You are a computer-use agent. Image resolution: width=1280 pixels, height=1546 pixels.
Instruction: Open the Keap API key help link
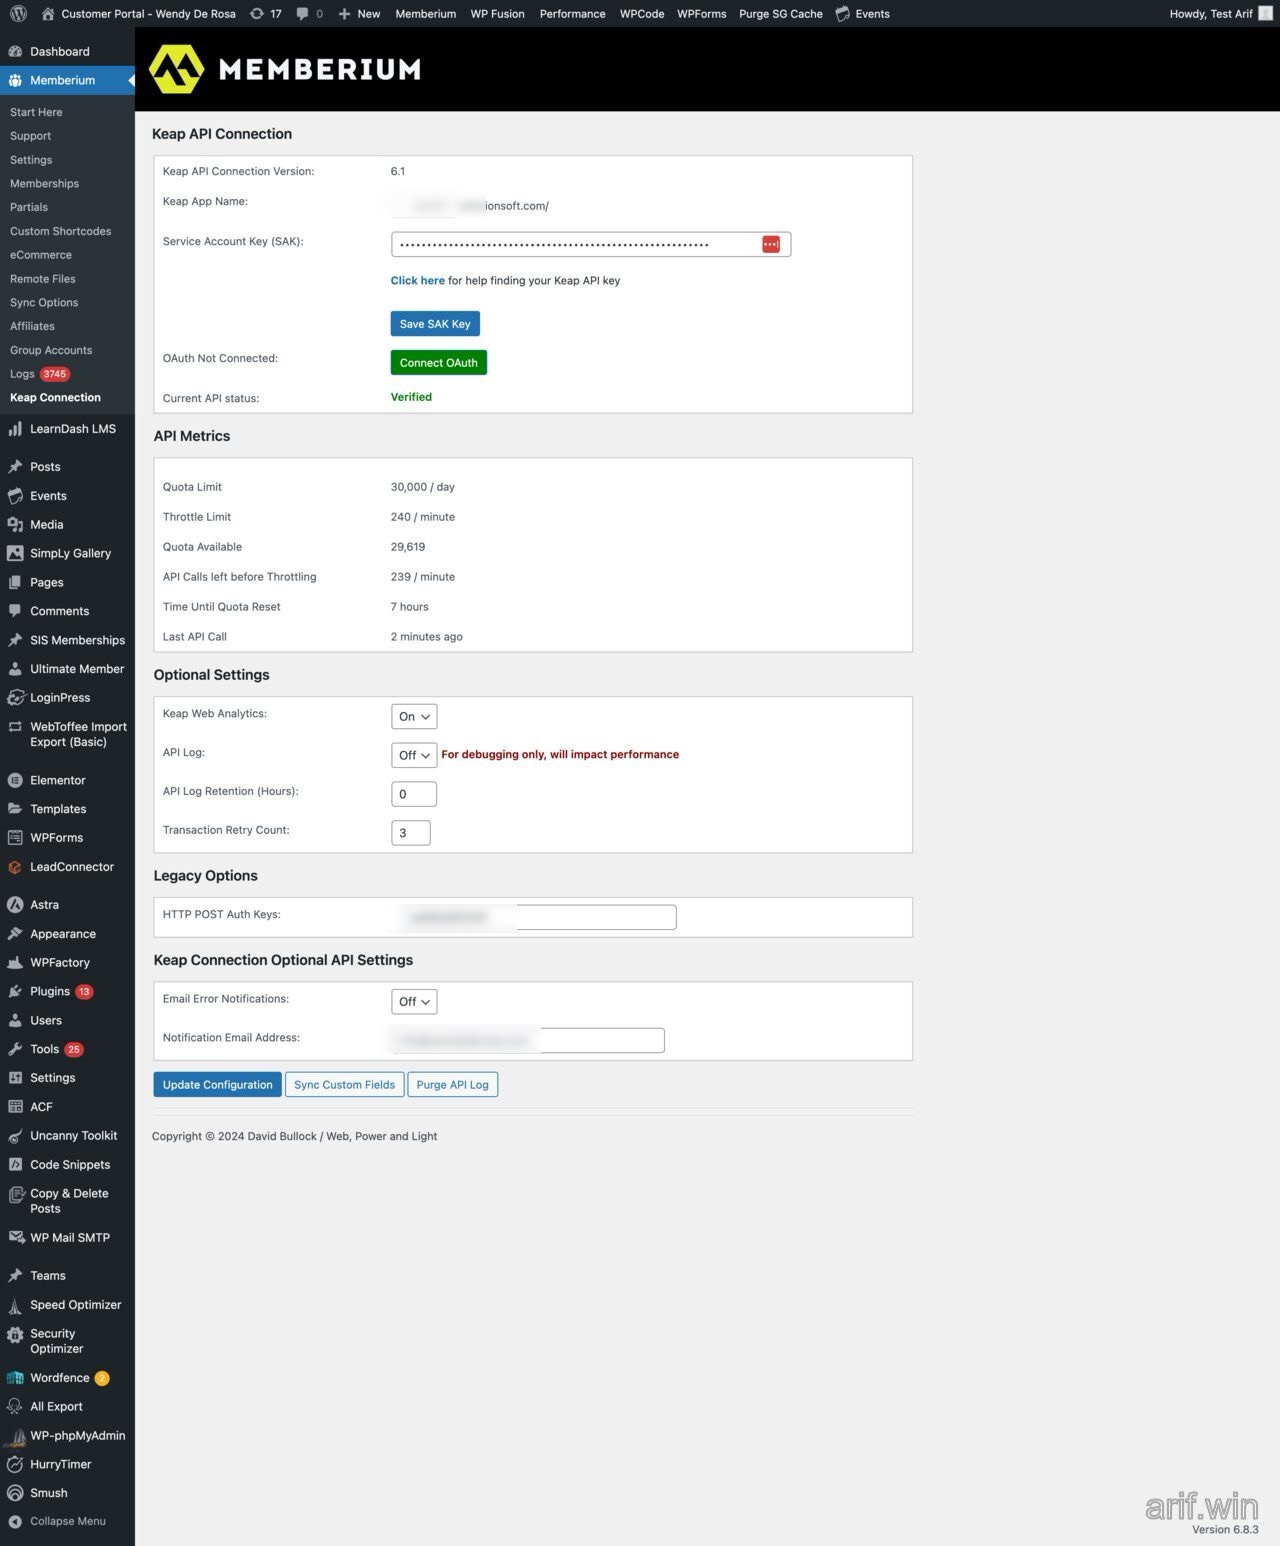(417, 280)
